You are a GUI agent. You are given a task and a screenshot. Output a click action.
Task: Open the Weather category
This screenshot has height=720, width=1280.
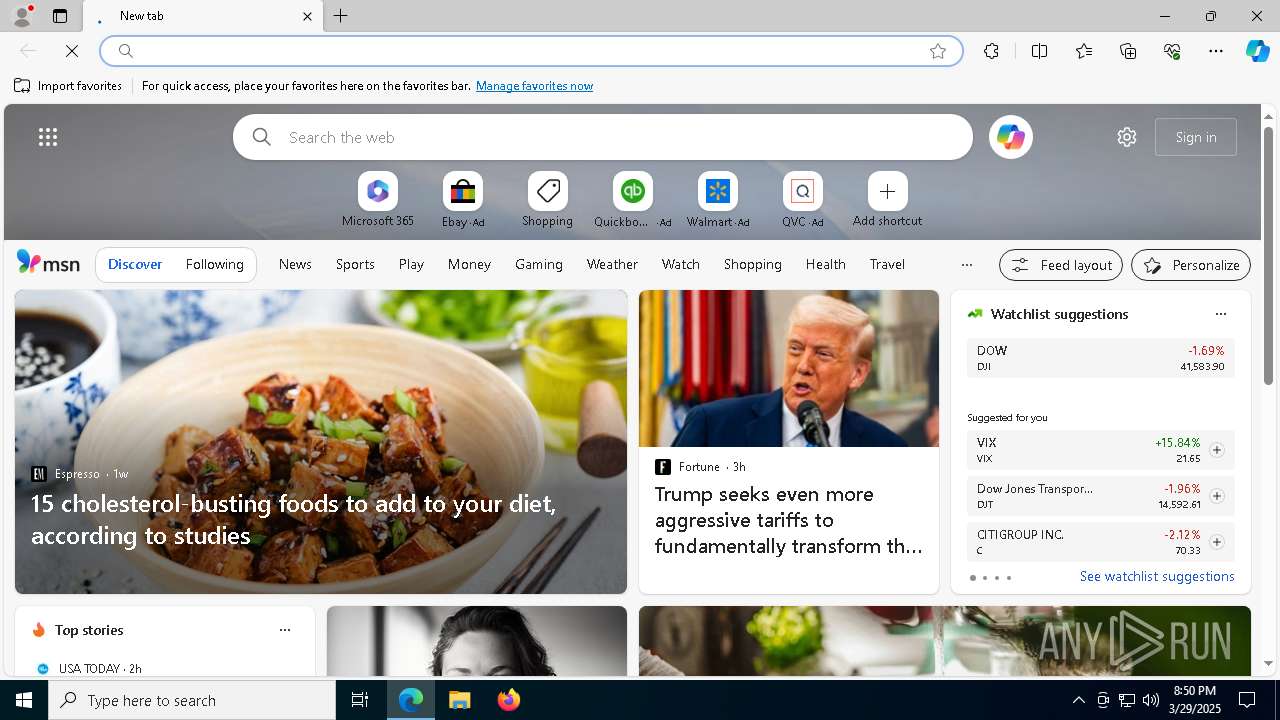point(612,264)
